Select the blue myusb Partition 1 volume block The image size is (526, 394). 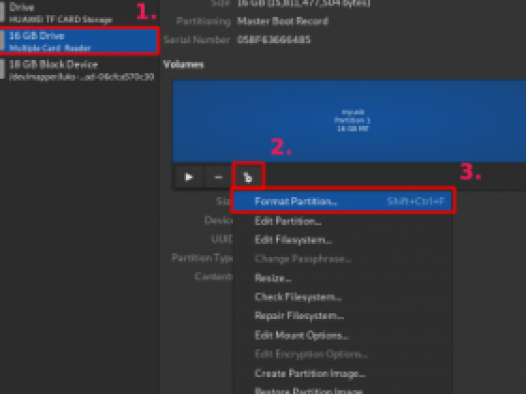(349, 121)
